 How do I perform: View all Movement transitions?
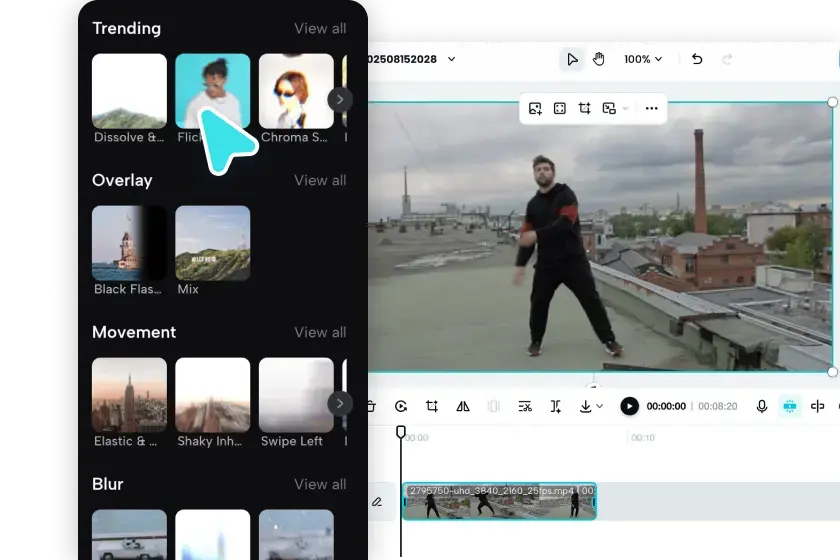320,332
